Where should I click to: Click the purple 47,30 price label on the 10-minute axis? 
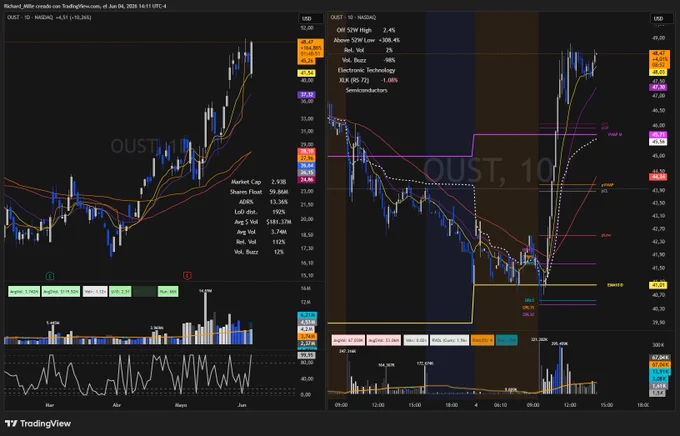click(x=658, y=87)
